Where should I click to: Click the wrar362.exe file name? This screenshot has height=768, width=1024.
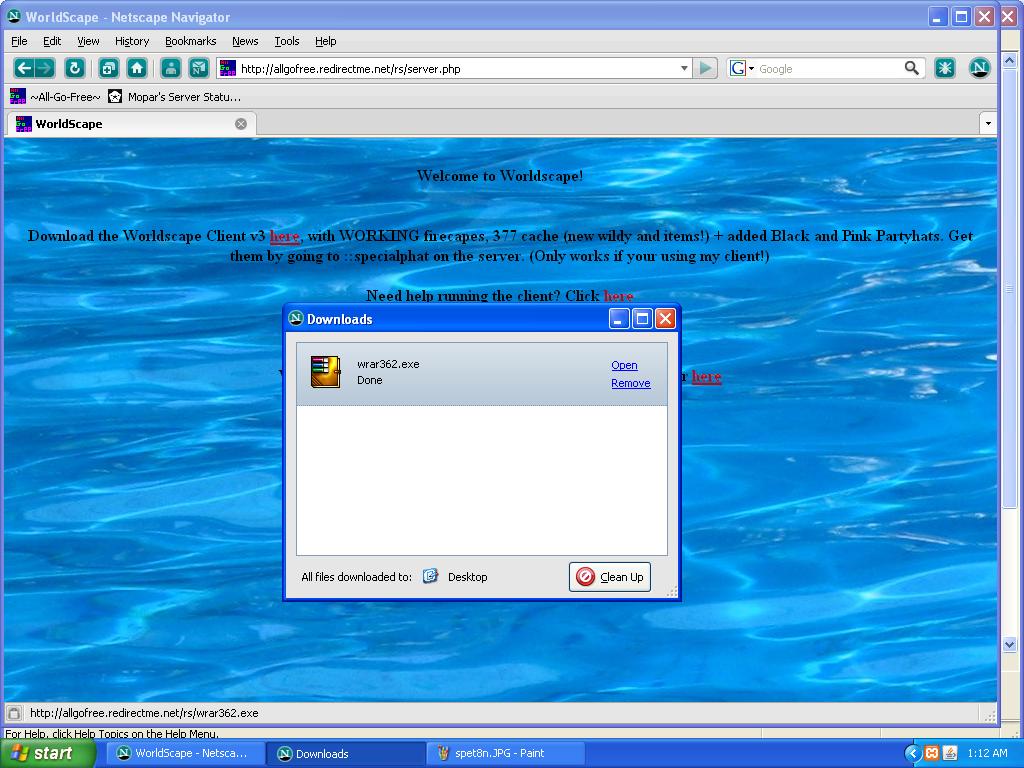388,364
